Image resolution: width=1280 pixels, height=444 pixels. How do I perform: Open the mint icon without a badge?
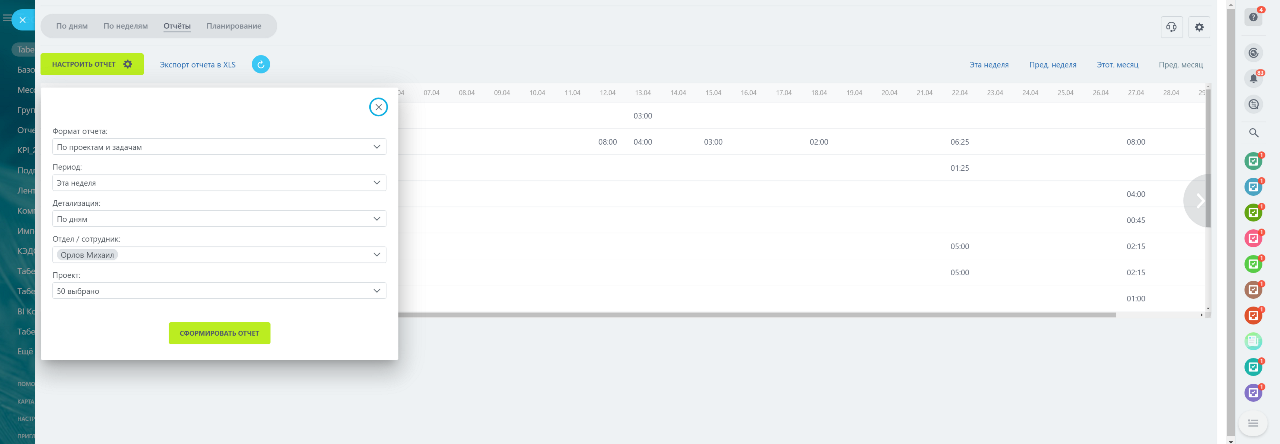(1253, 342)
